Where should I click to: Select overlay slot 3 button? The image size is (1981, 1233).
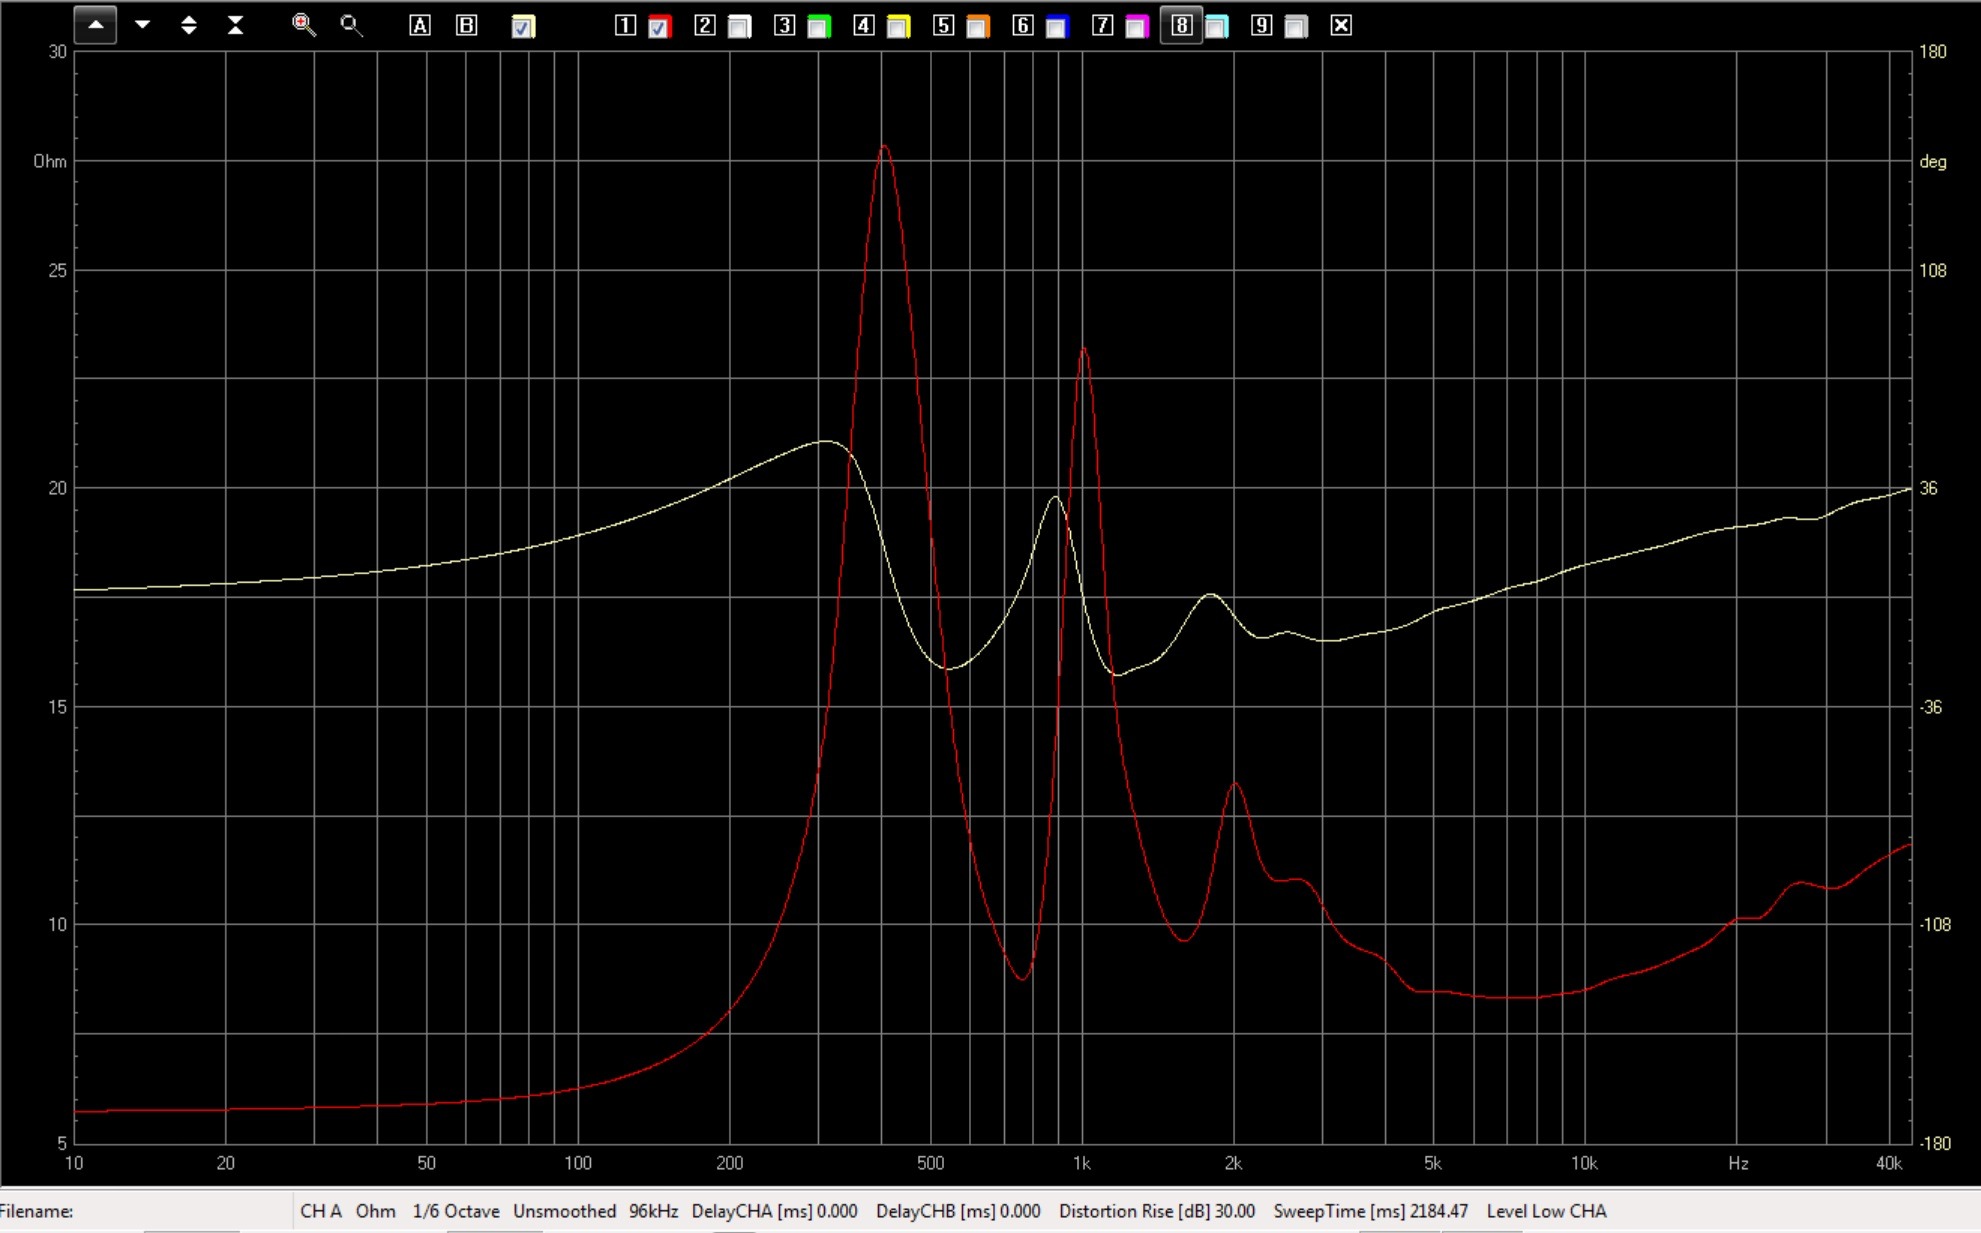point(785,26)
